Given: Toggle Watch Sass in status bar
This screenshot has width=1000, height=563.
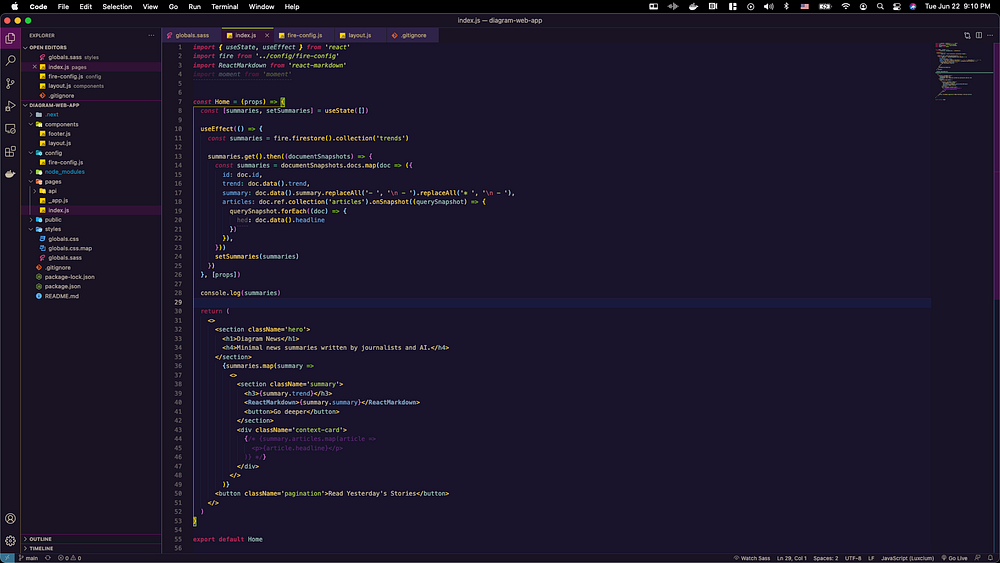Looking at the screenshot, I should click(x=750, y=558).
